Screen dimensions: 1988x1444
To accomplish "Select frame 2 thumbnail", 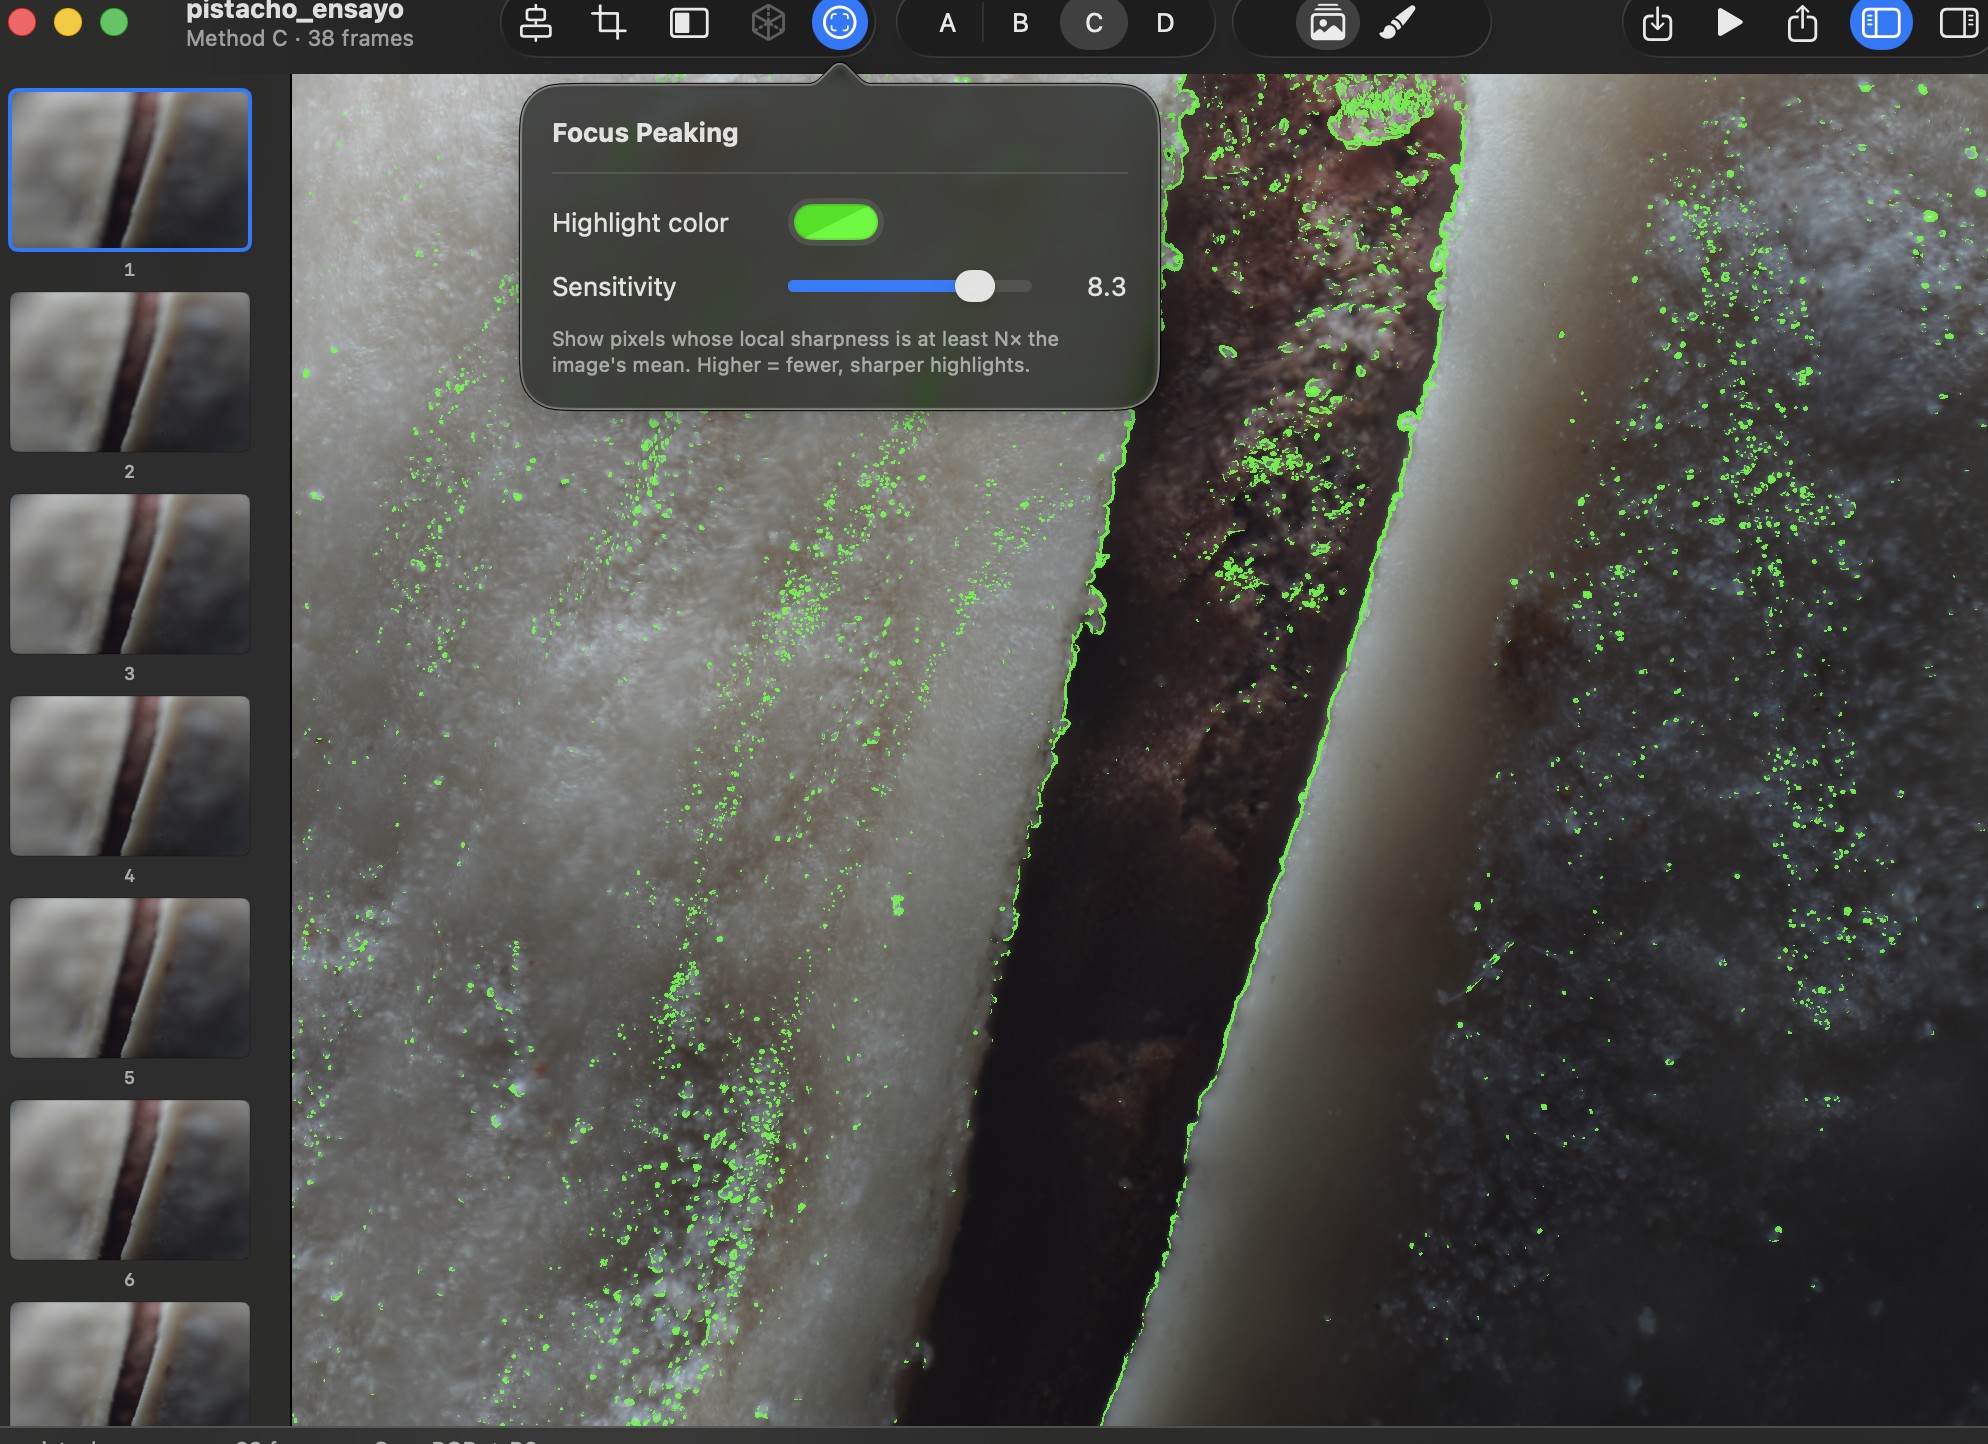I will click(x=130, y=372).
